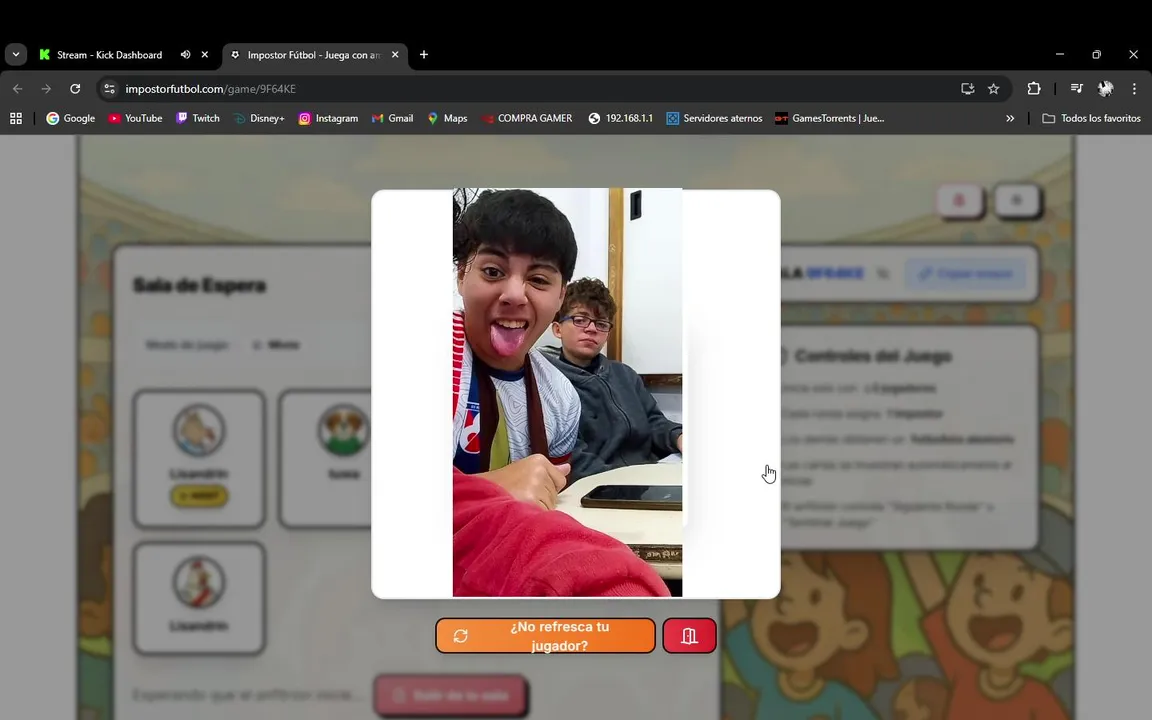
Task: Open the Google bookmark
Action: [71, 118]
